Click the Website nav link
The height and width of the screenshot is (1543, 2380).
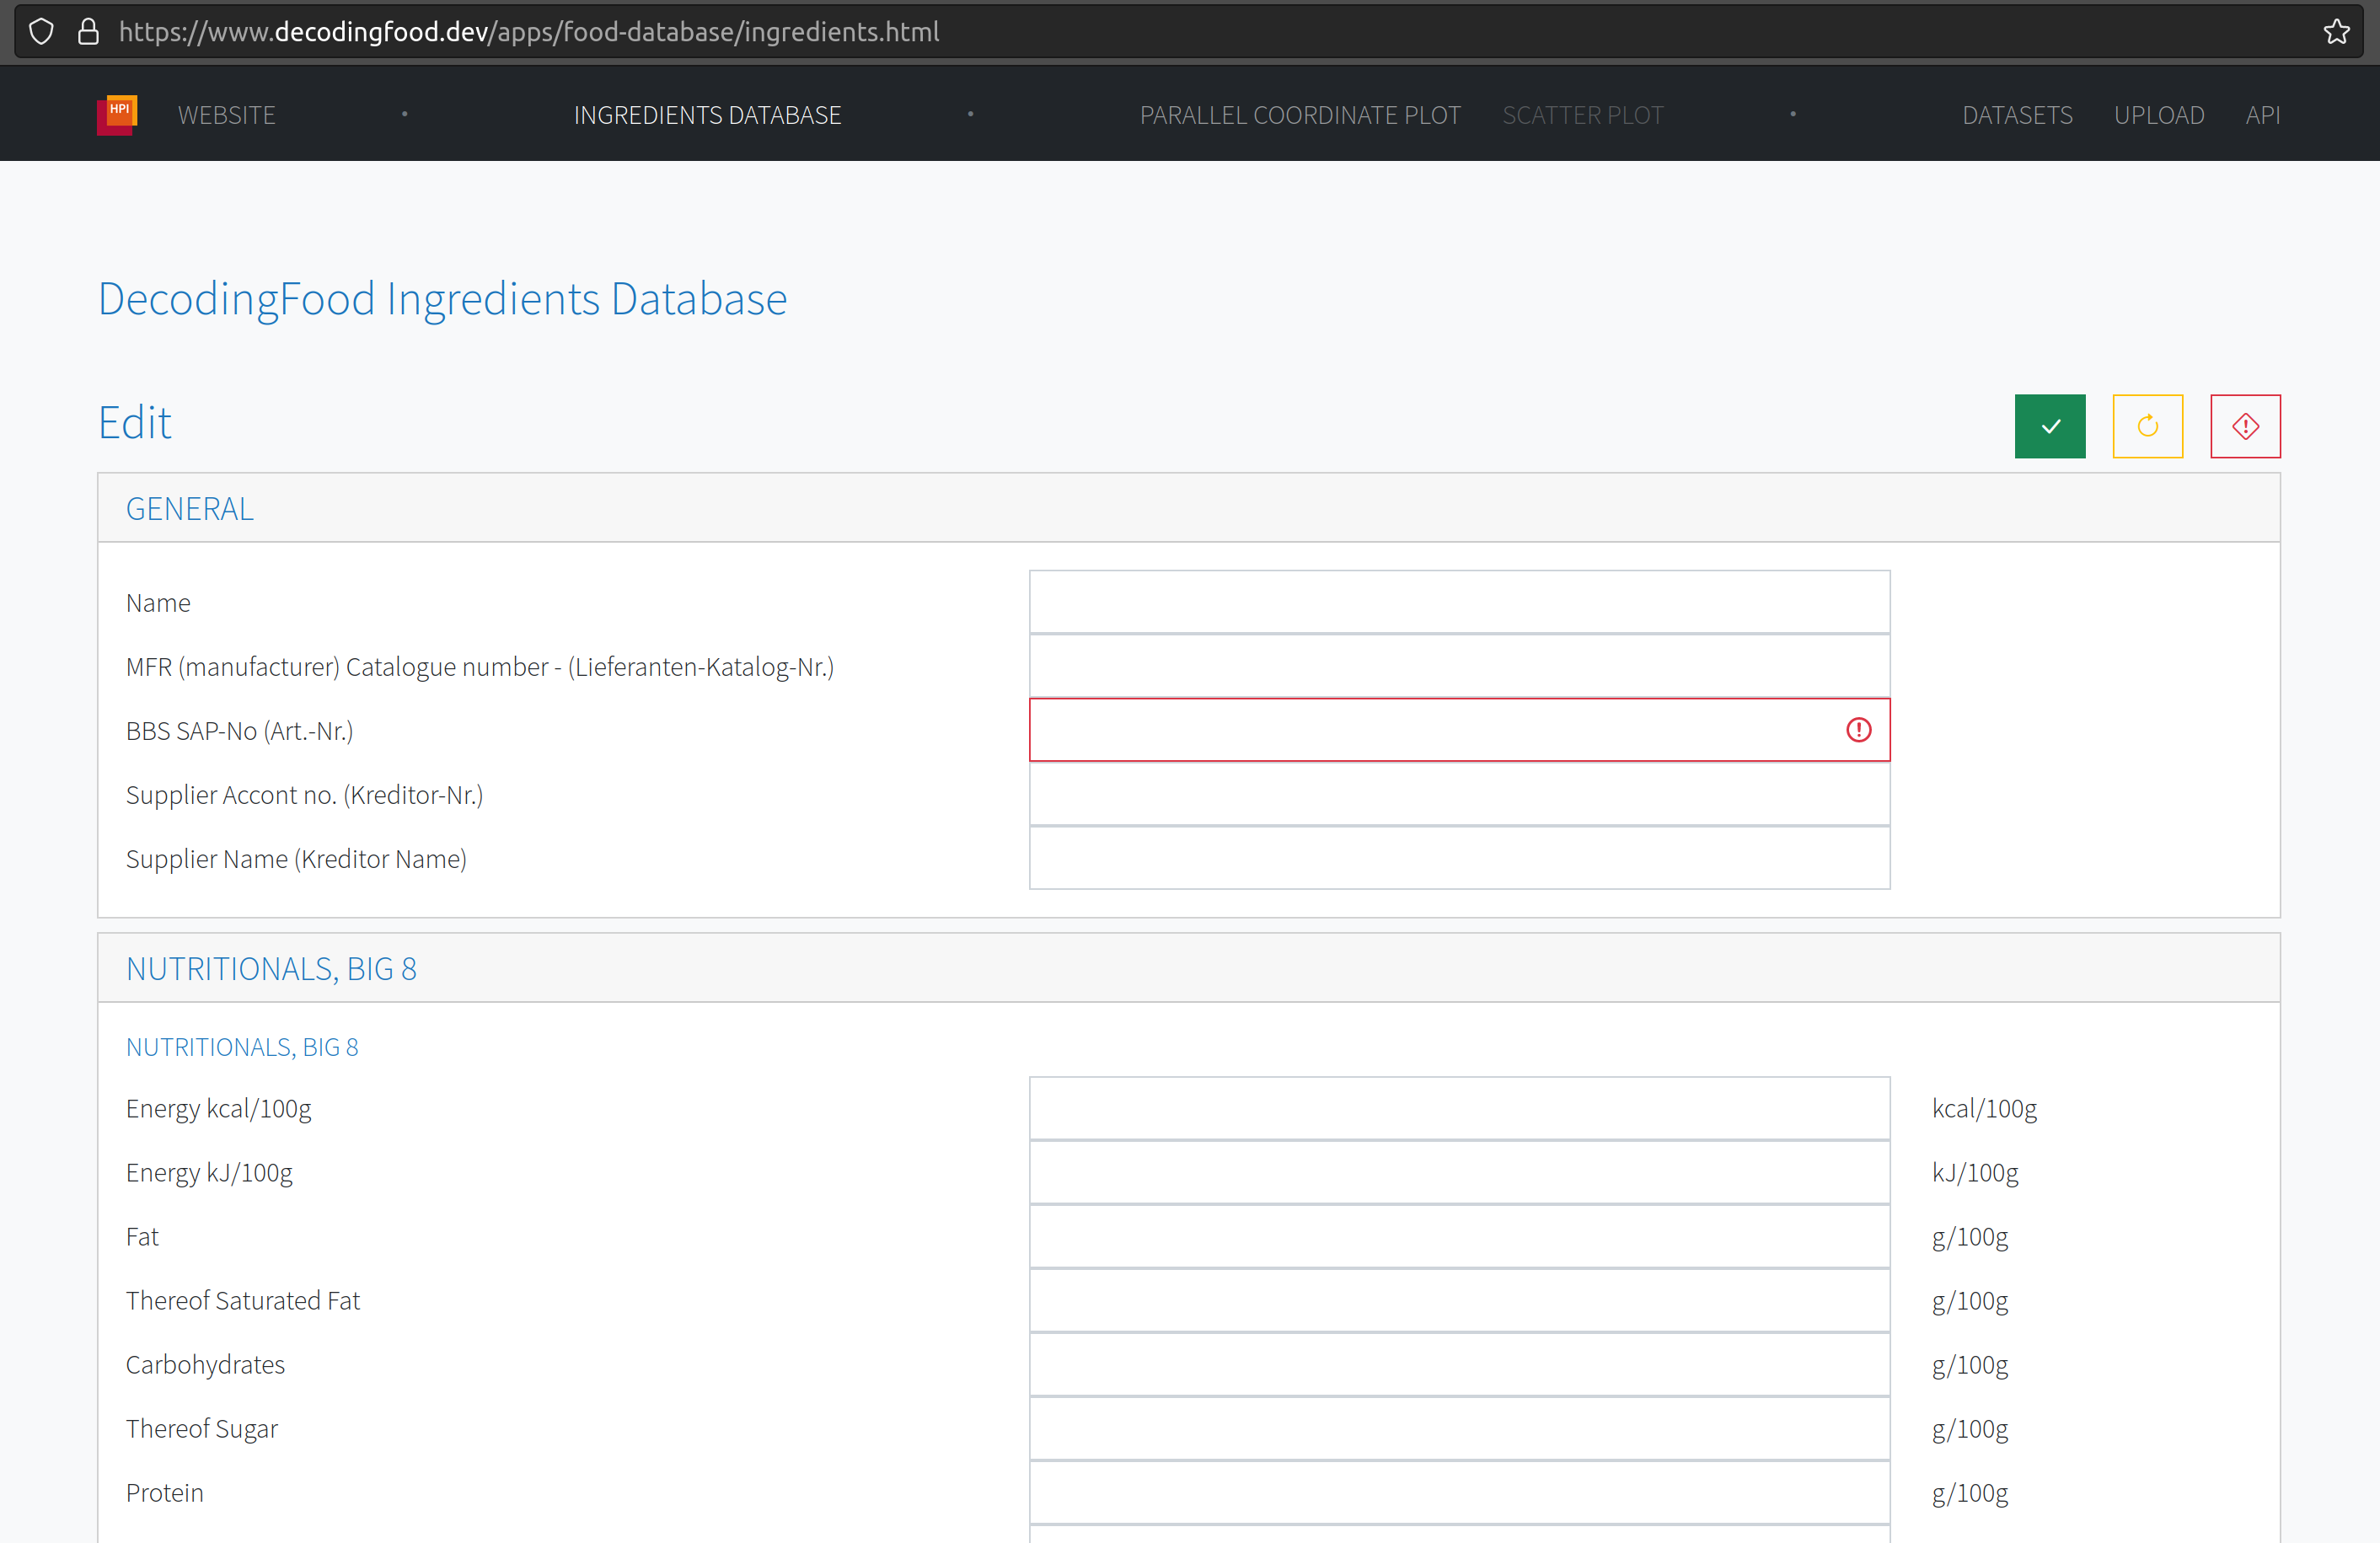click(x=226, y=115)
